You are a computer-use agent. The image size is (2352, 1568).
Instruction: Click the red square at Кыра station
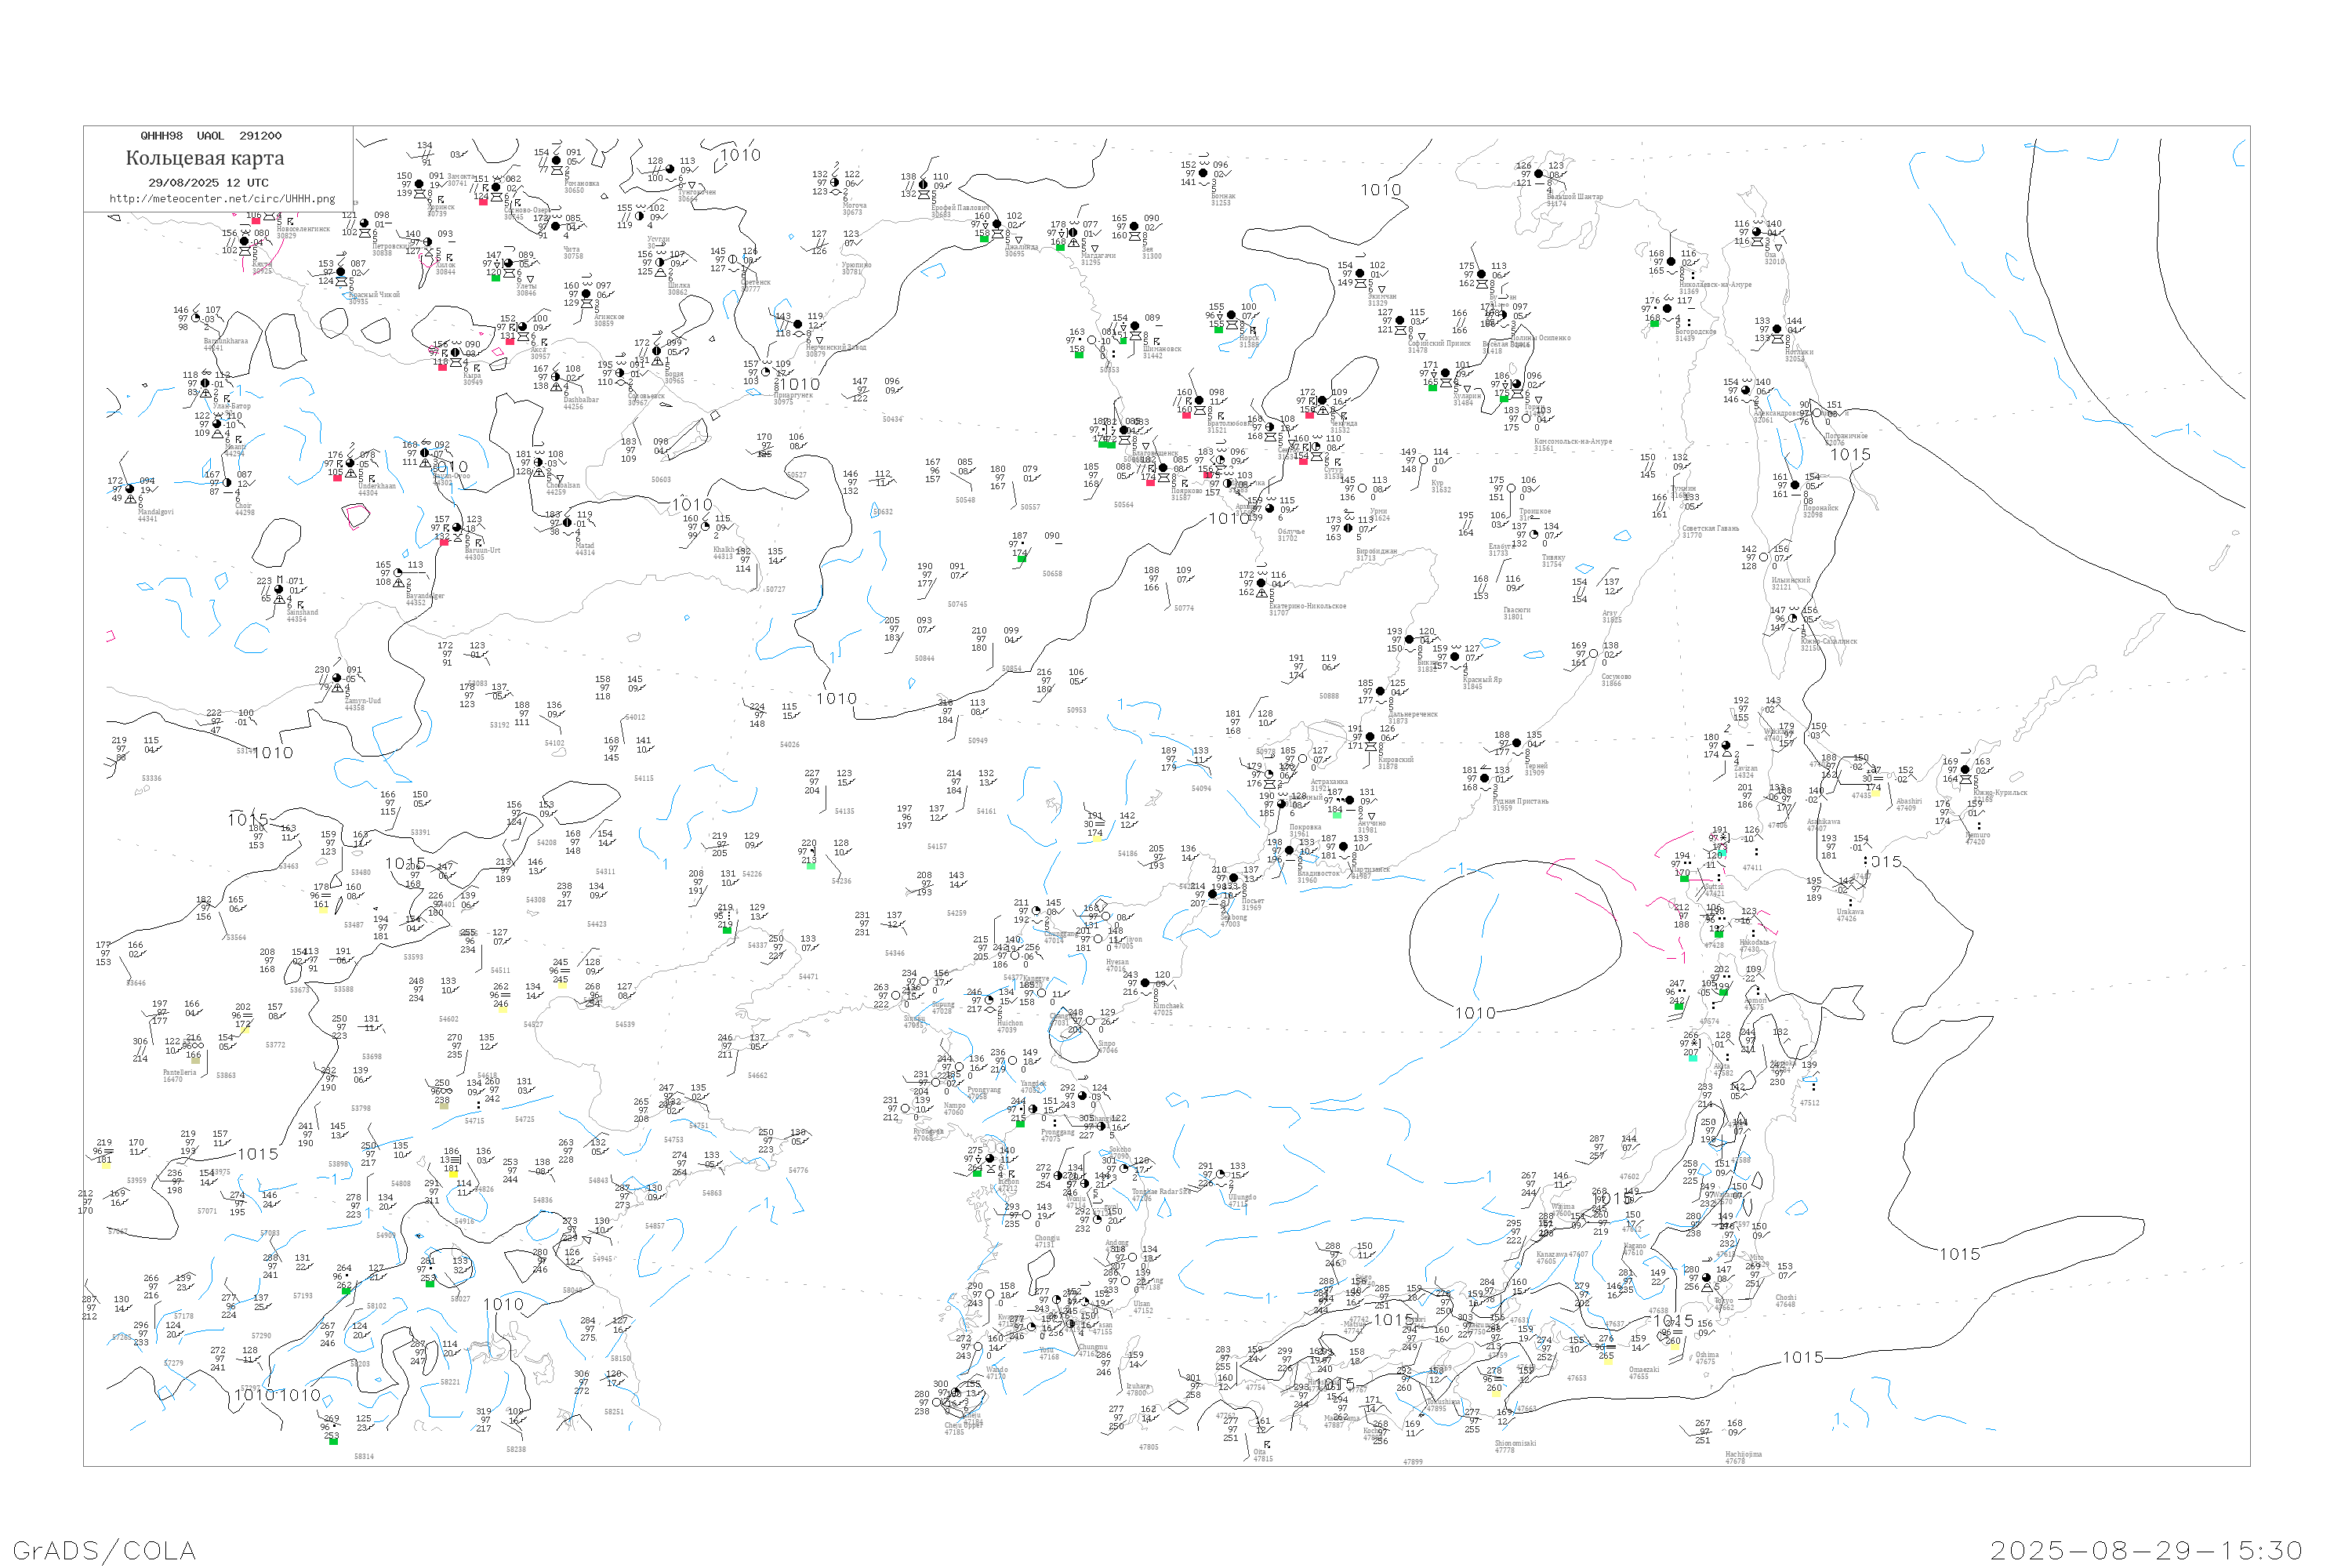point(442,367)
